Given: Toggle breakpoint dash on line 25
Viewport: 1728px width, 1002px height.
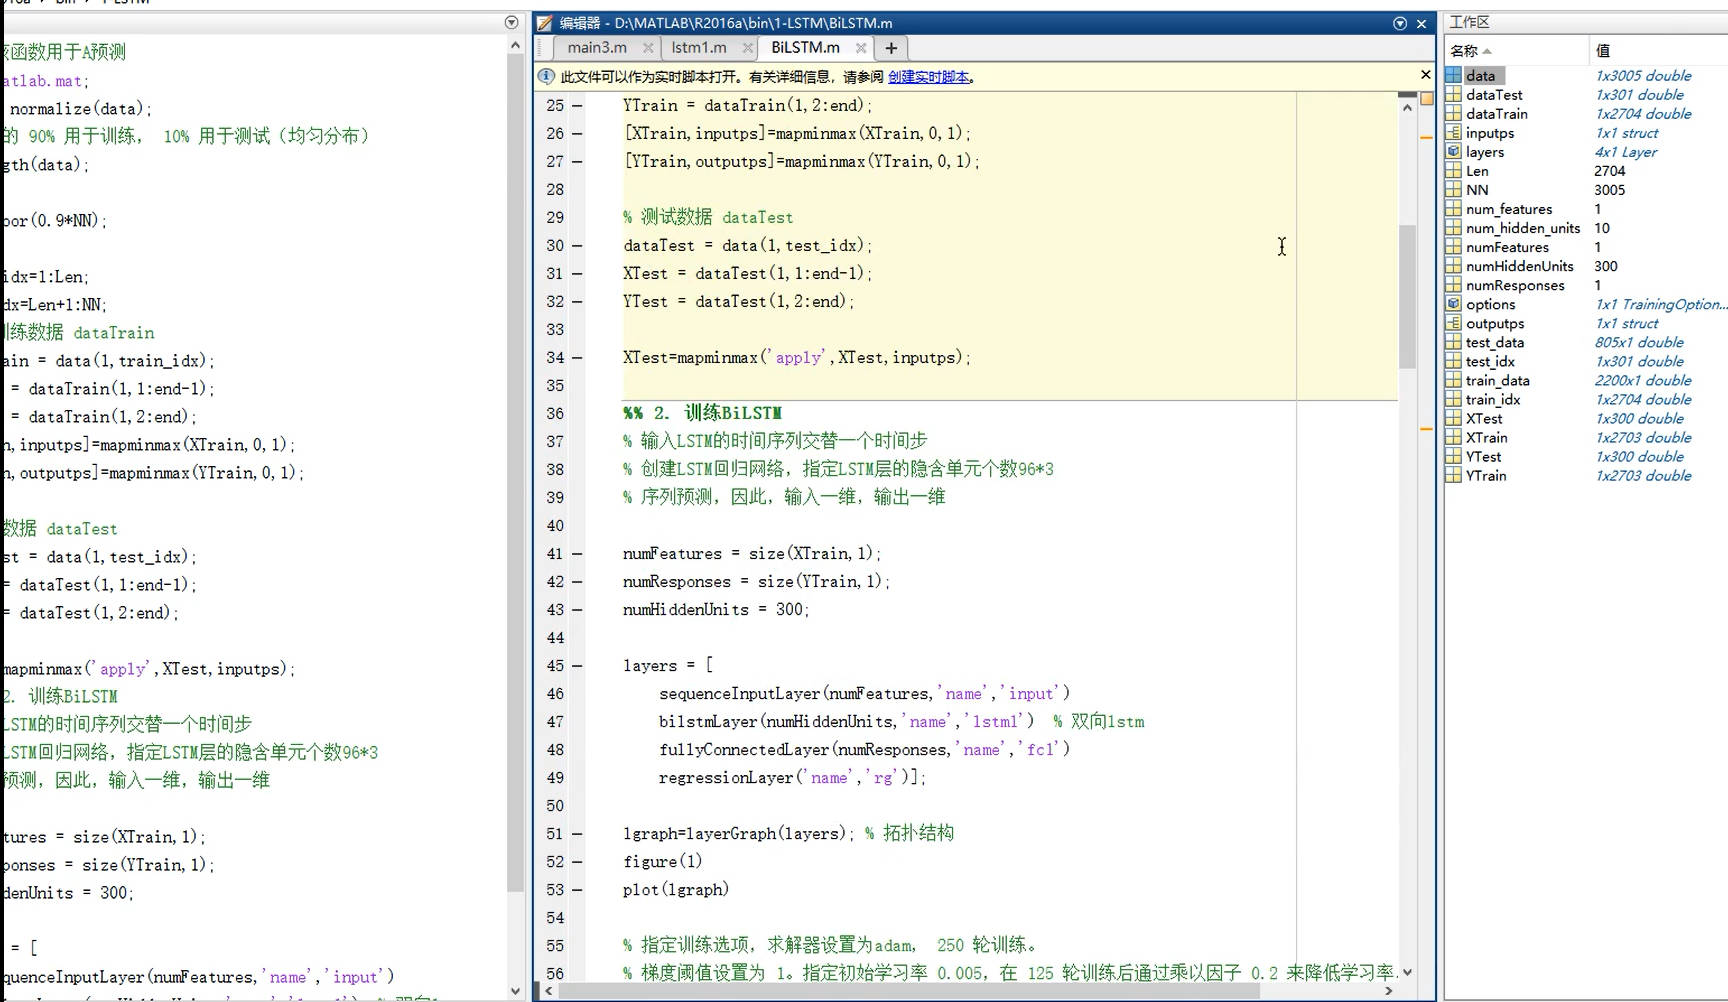Looking at the screenshot, I should [x=578, y=105].
